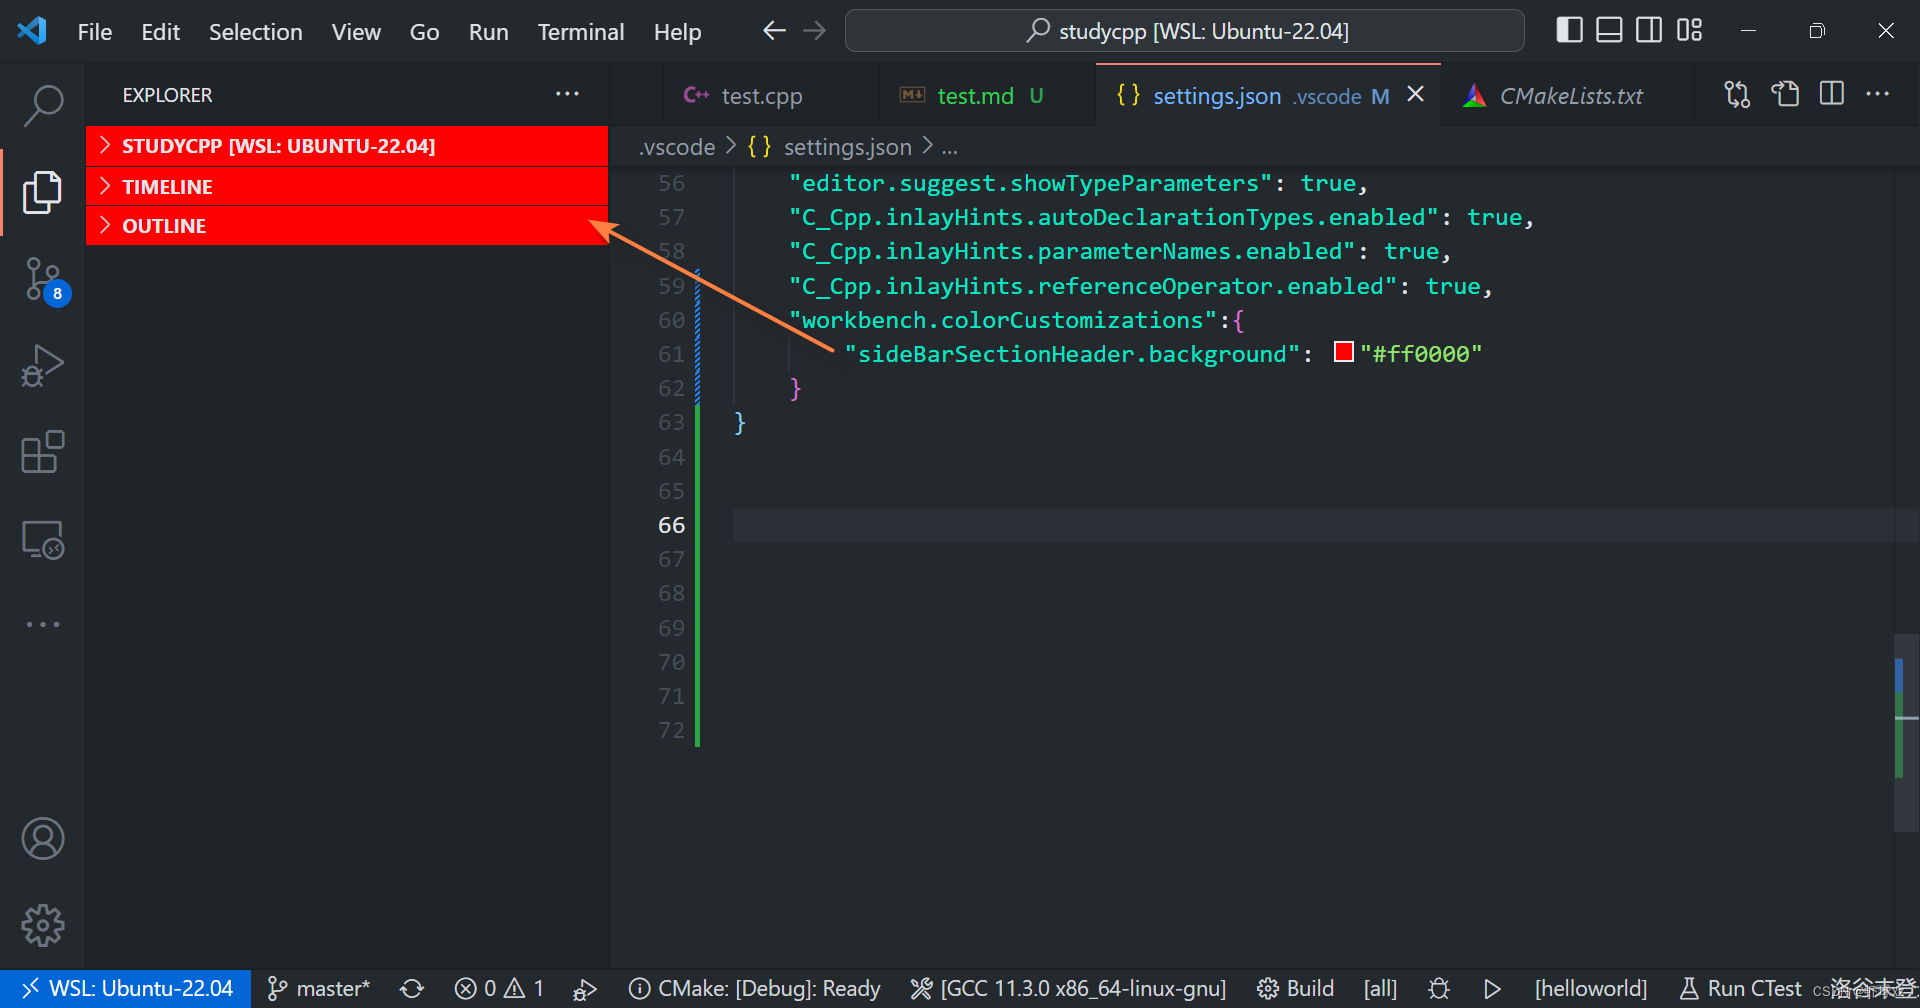
Task: Open the Selection menu
Action: [x=255, y=32]
